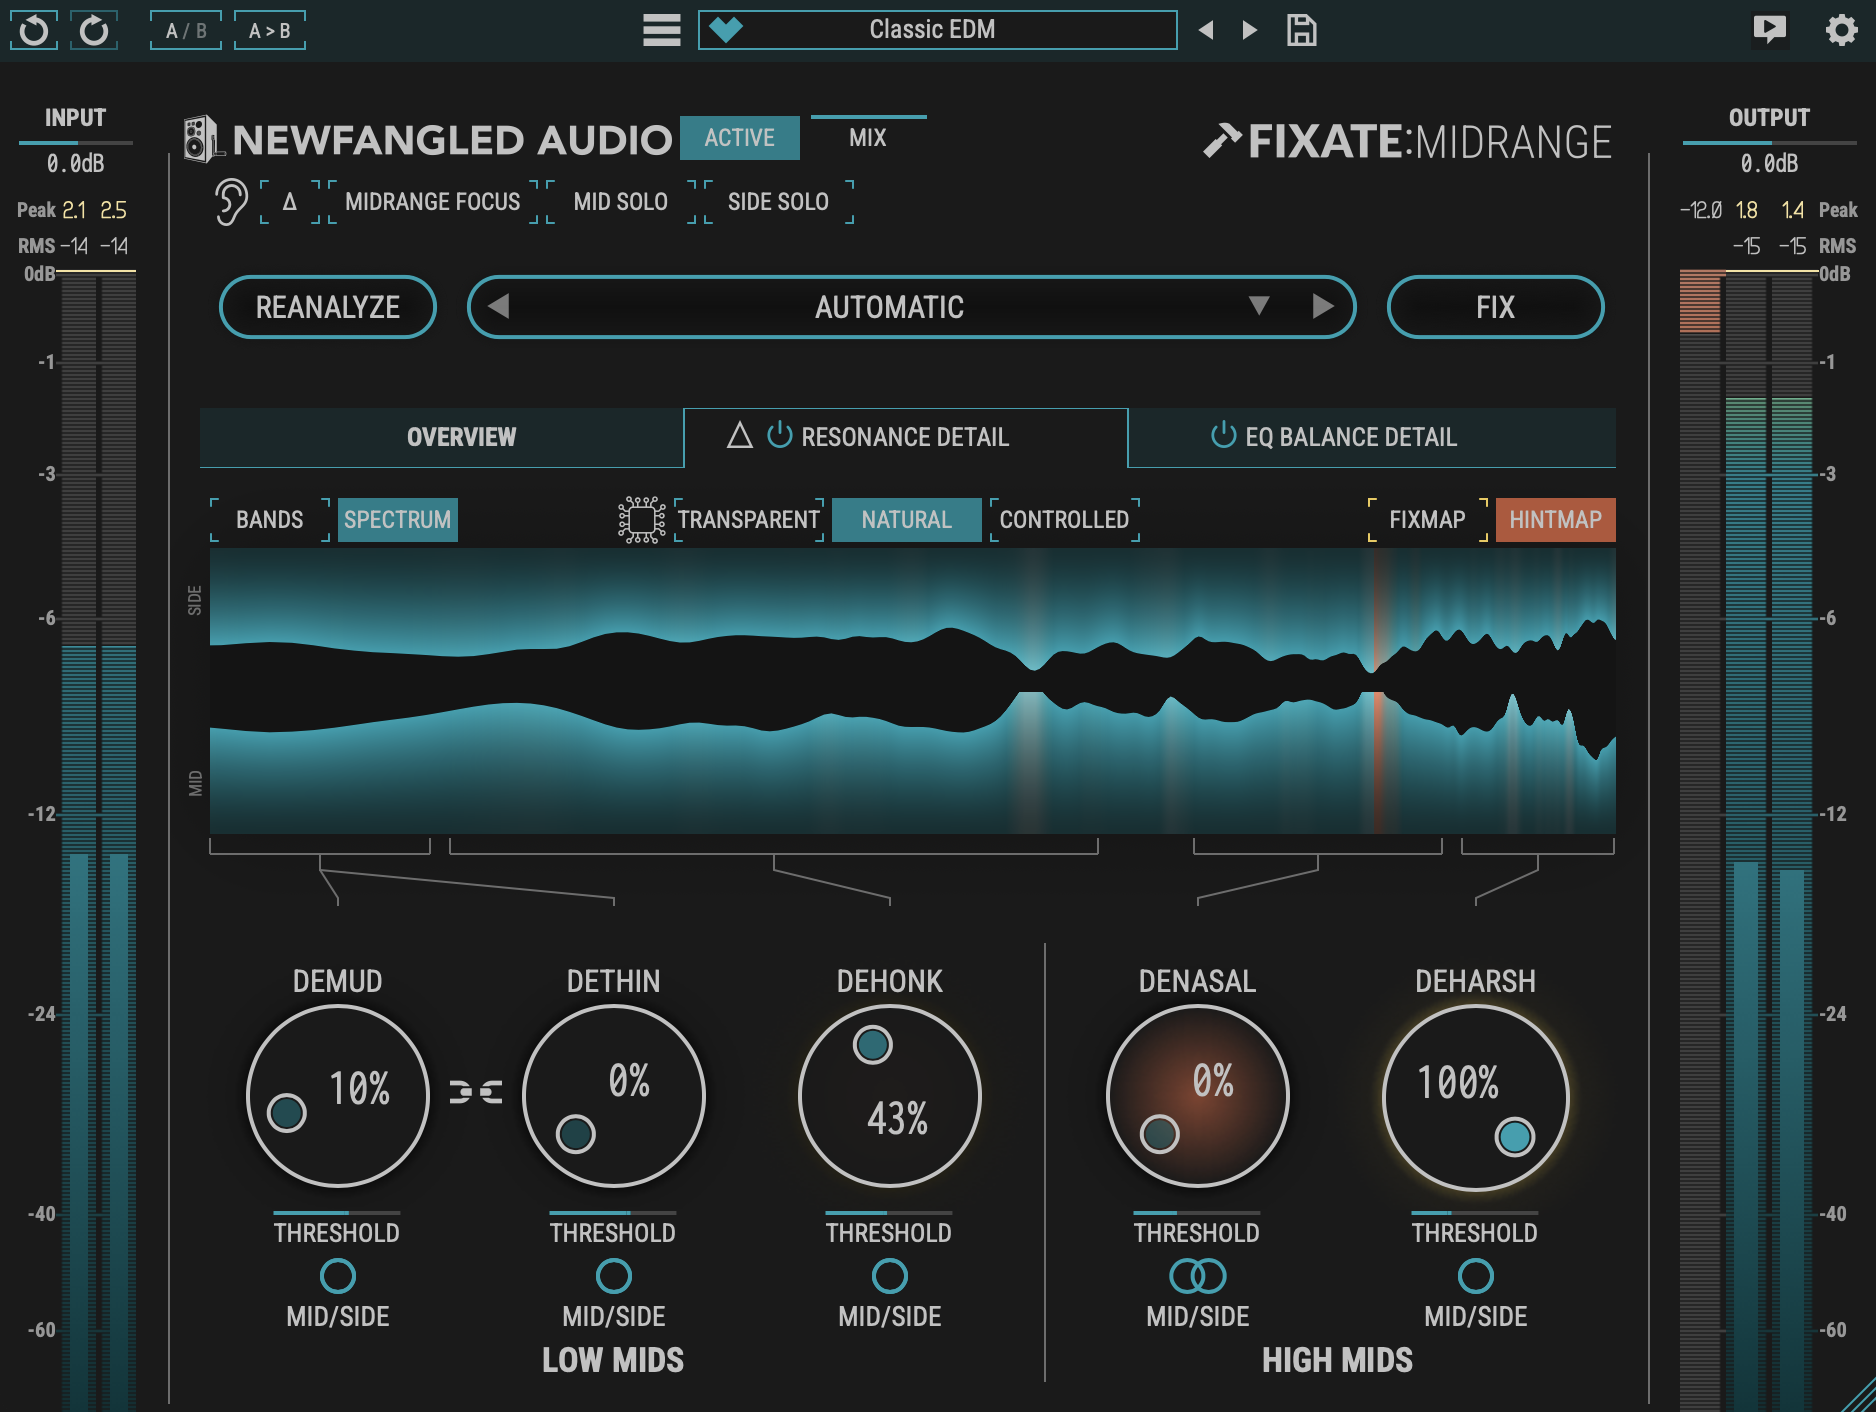Viewport: 1876px width, 1412px height.
Task: Click the input Peak reading 2.1
Action: [74, 210]
